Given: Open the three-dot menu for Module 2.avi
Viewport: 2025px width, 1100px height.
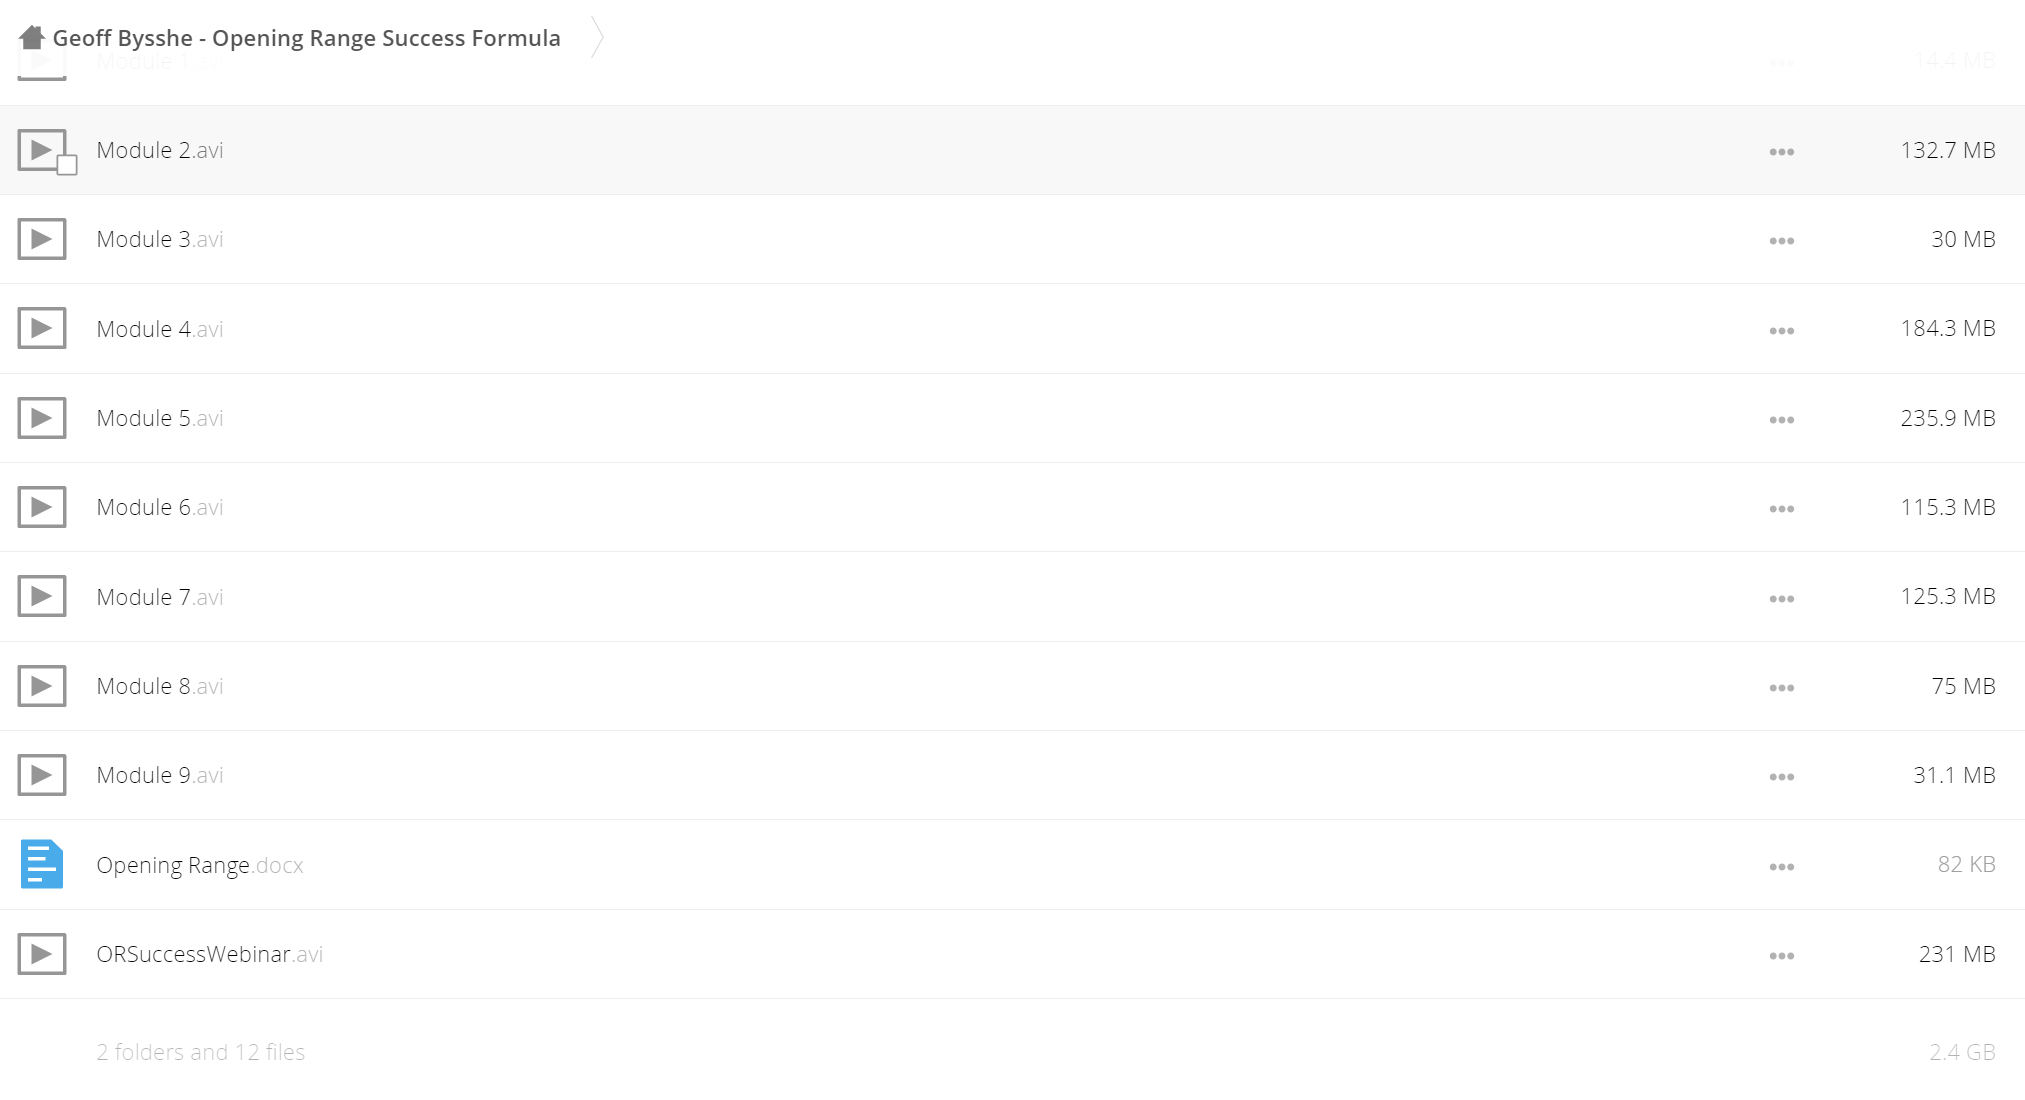Looking at the screenshot, I should (x=1781, y=152).
